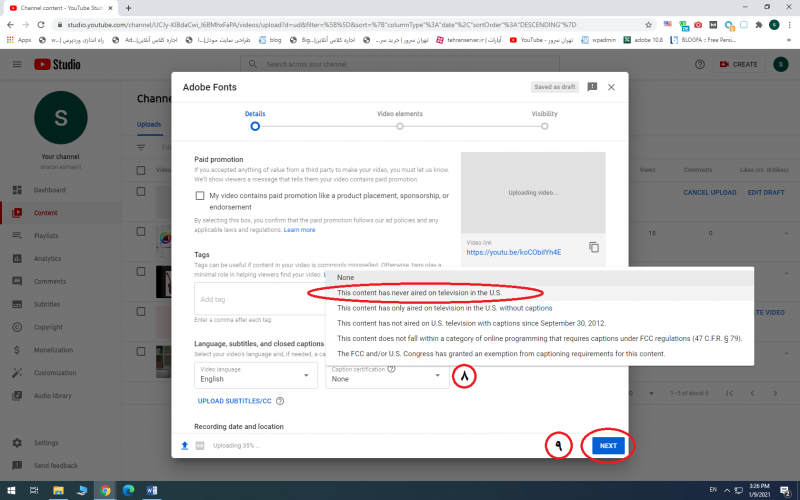Viewport: 800px width, 500px height.
Task: Choose the 'None' caption certification option
Action: (345, 278)
